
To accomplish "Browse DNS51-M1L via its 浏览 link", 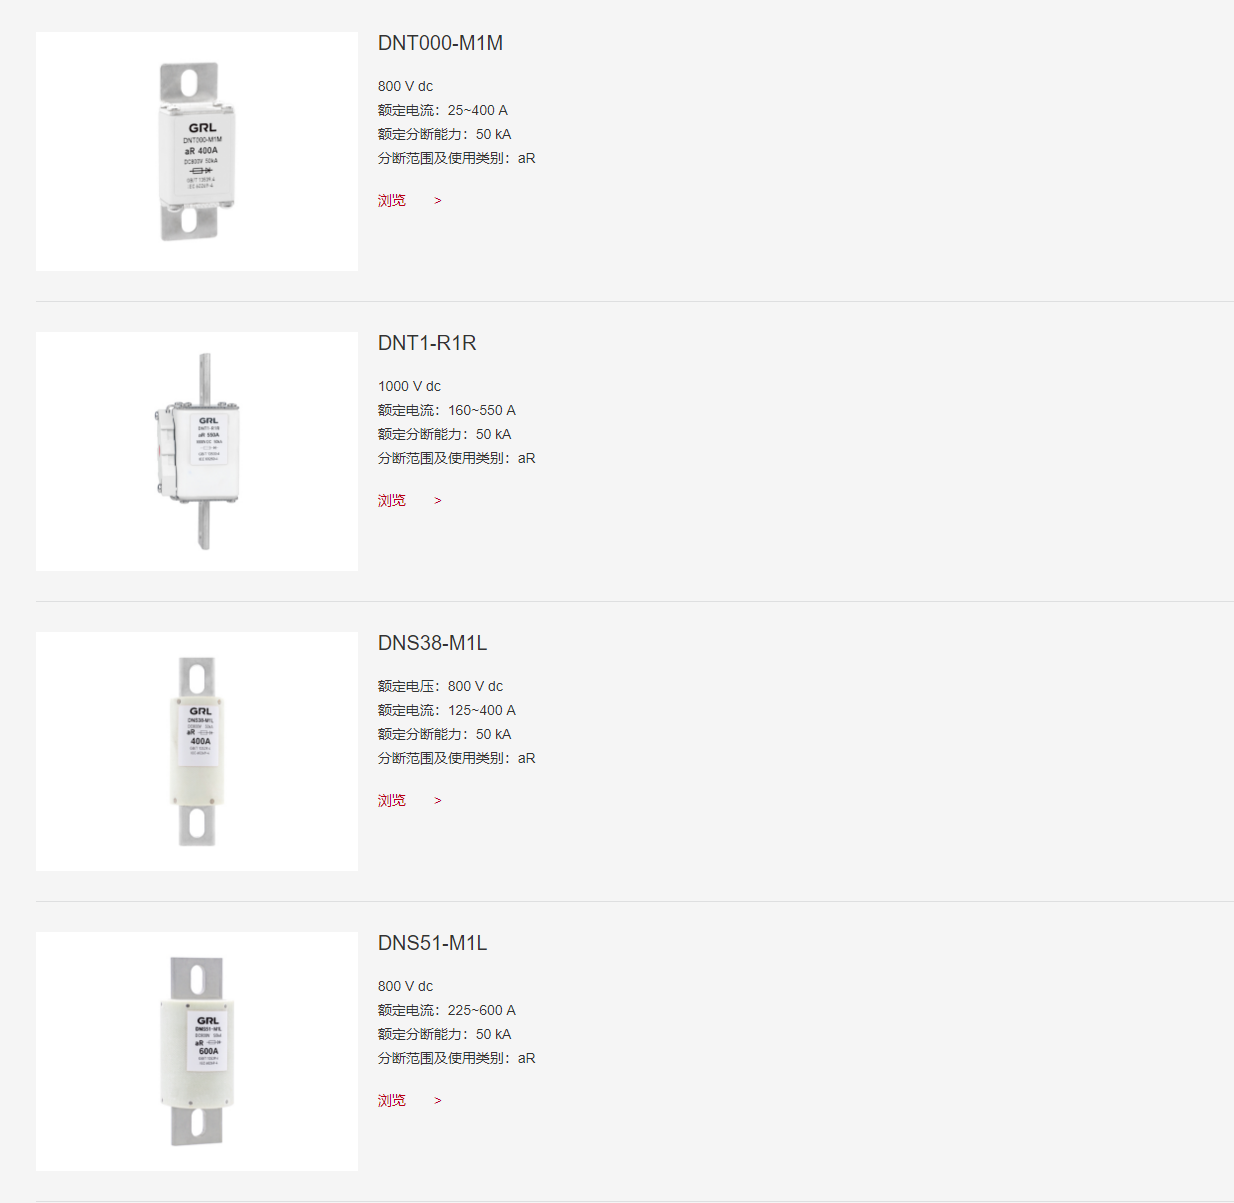I will point(392,1101).
